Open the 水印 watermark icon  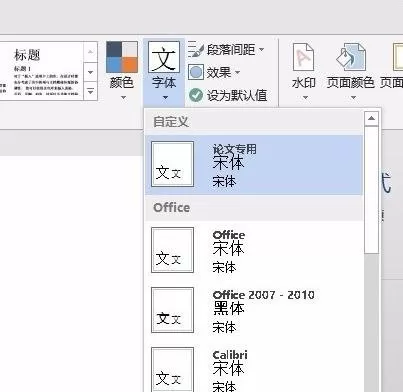coord(303,57)
